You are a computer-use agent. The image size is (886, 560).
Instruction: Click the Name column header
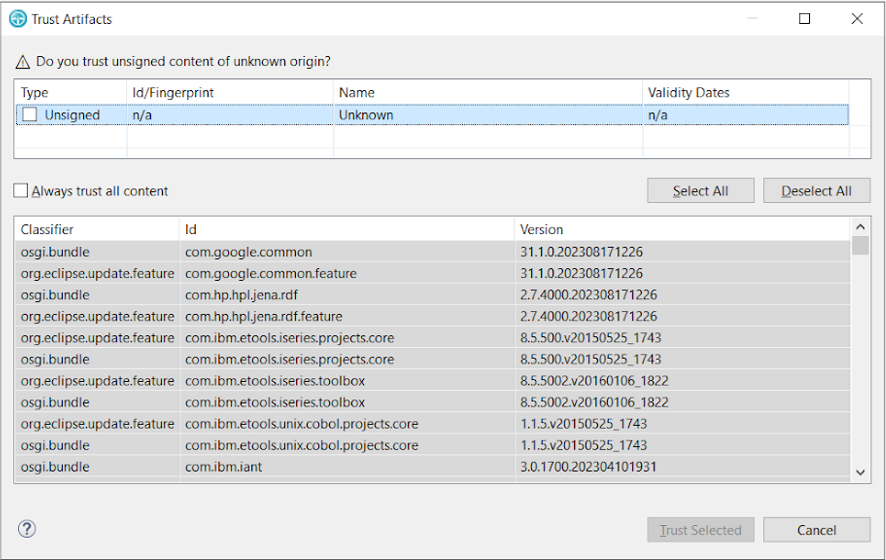488,93
